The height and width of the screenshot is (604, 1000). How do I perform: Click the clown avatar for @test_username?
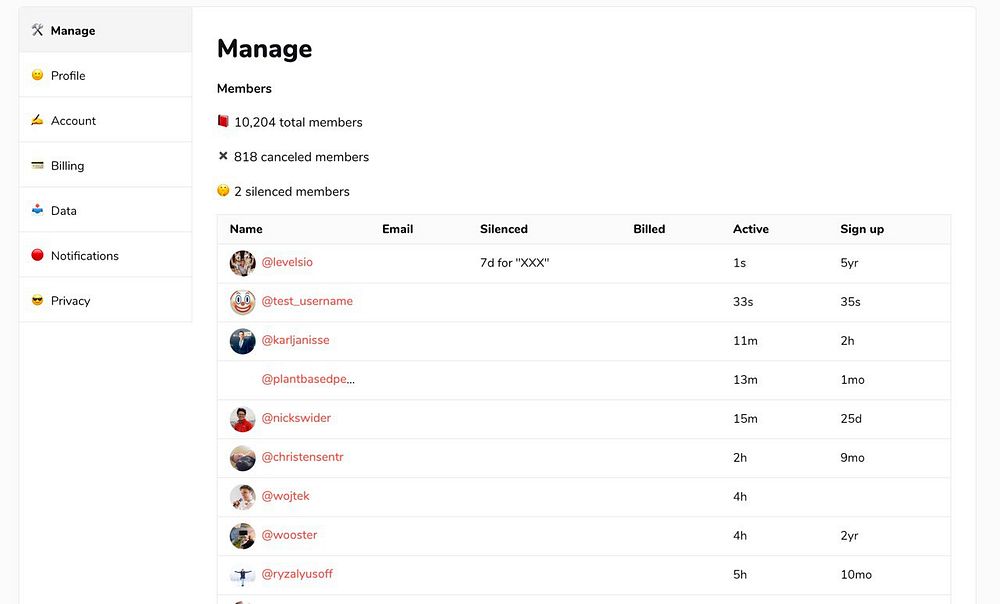pos(242,302)
